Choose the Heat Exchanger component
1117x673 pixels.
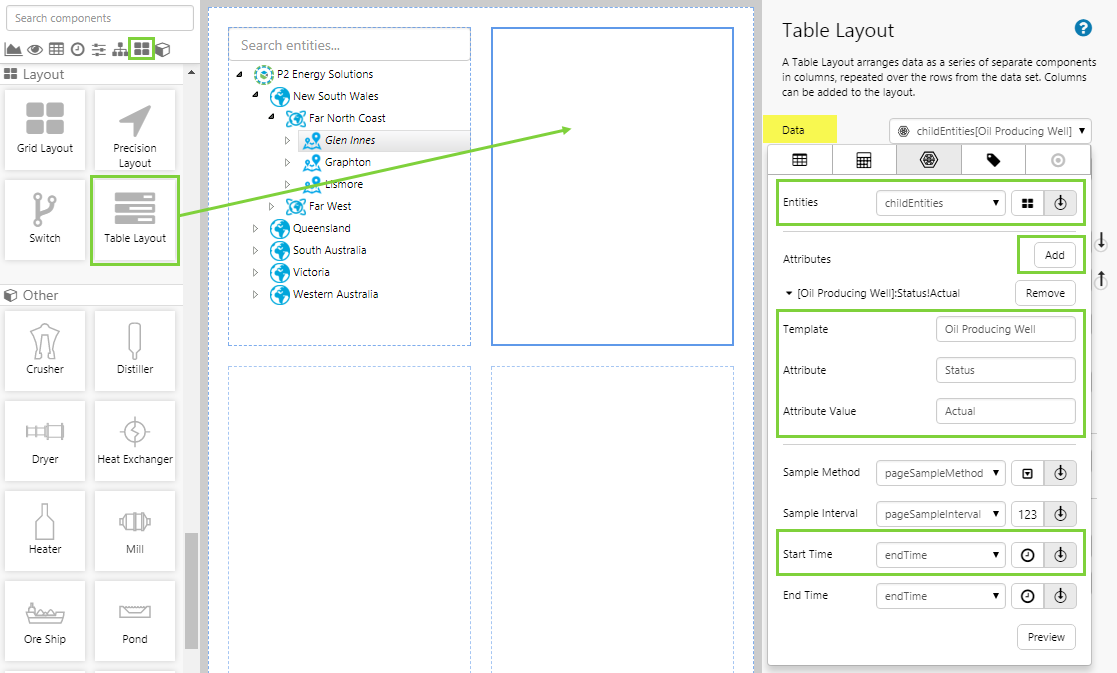click(x=135, y=440)
